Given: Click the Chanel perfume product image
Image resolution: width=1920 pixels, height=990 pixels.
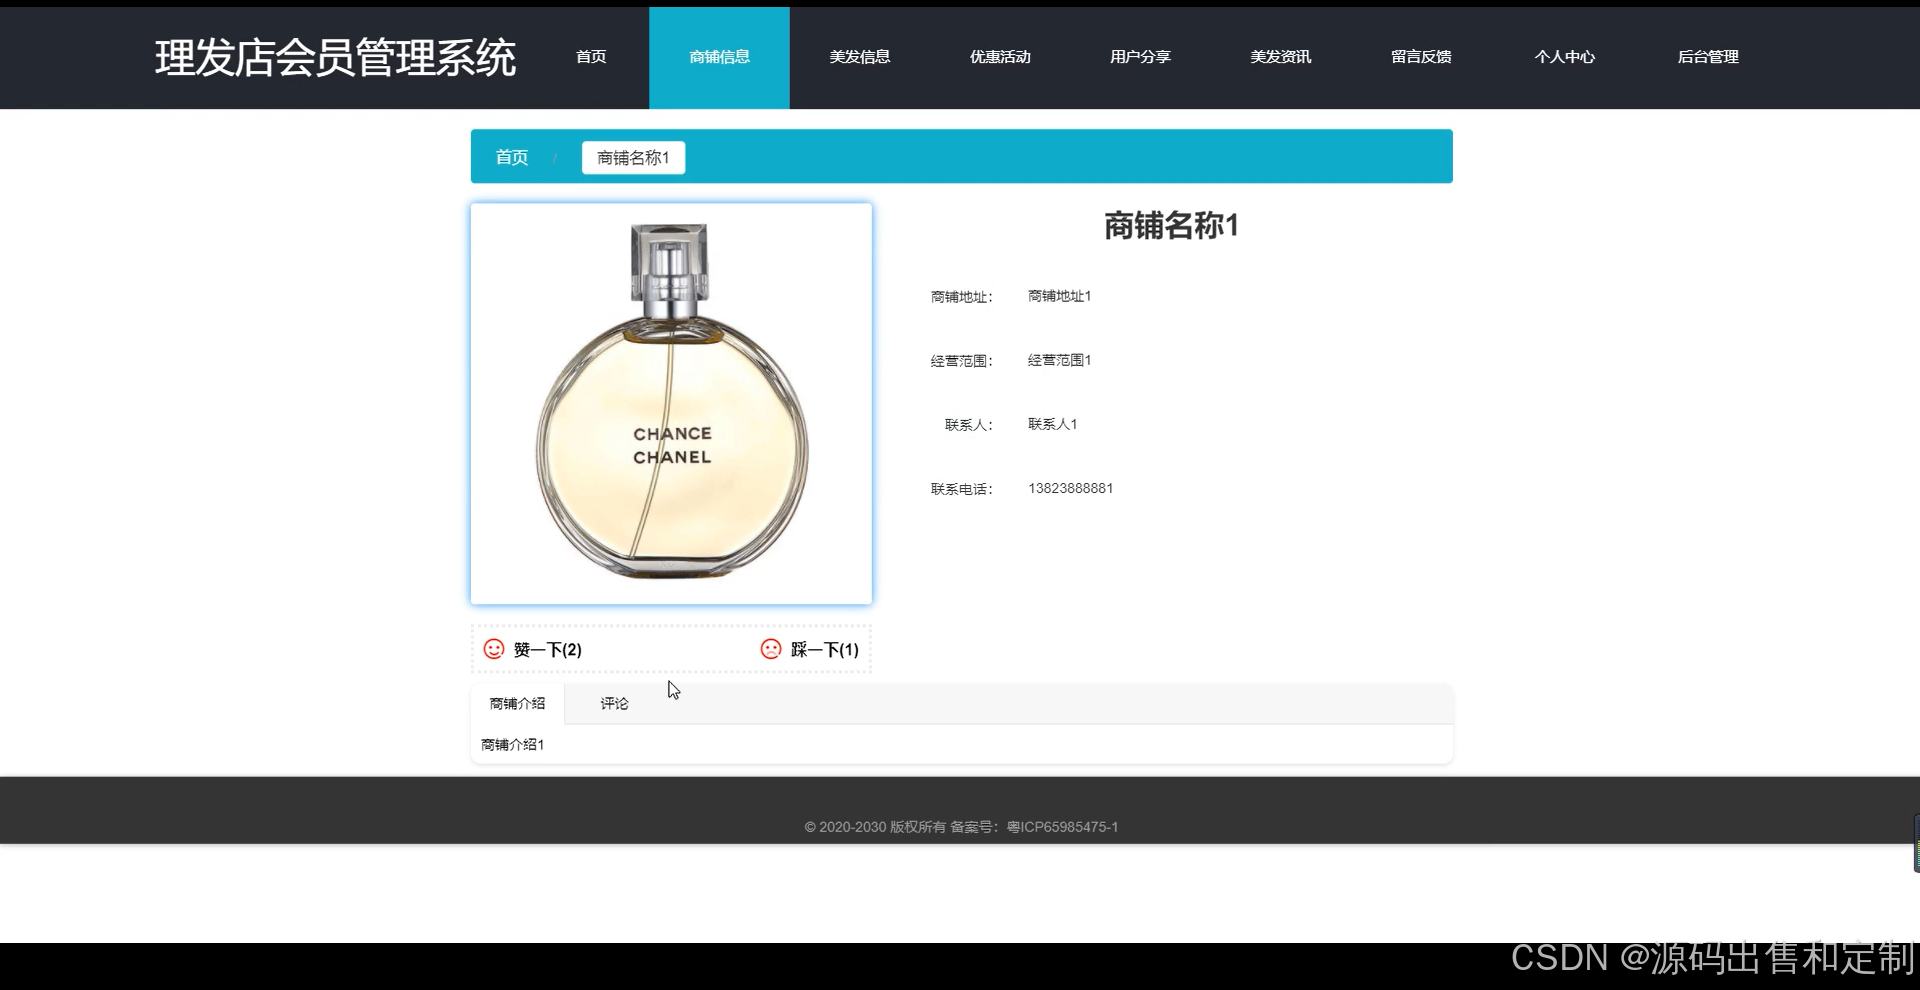Looking at the screenshot, I should click(x=672, y=404).
